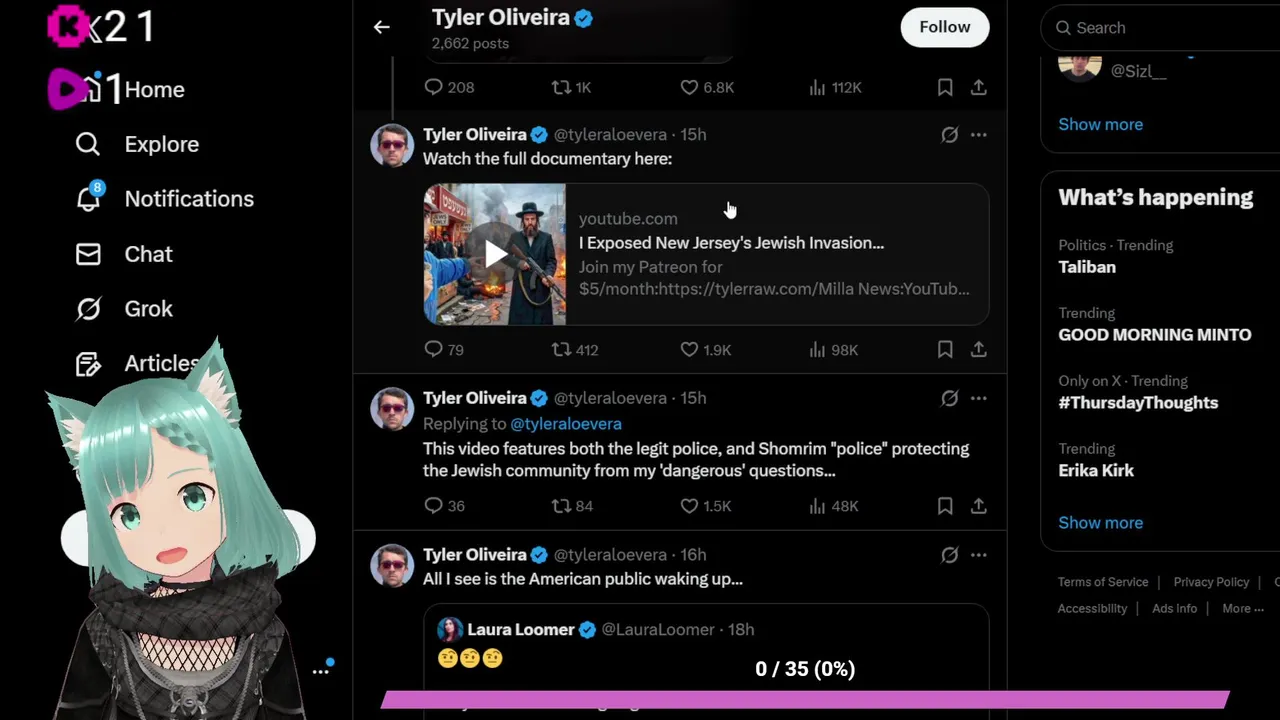Open Chat envelope icon
Screen dimensions: 1280x720
point(88,254)
